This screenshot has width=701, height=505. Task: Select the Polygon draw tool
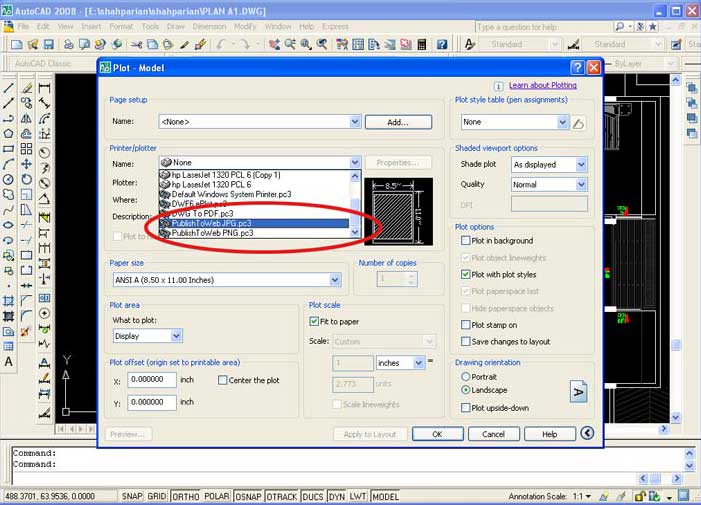pos(8,134)
